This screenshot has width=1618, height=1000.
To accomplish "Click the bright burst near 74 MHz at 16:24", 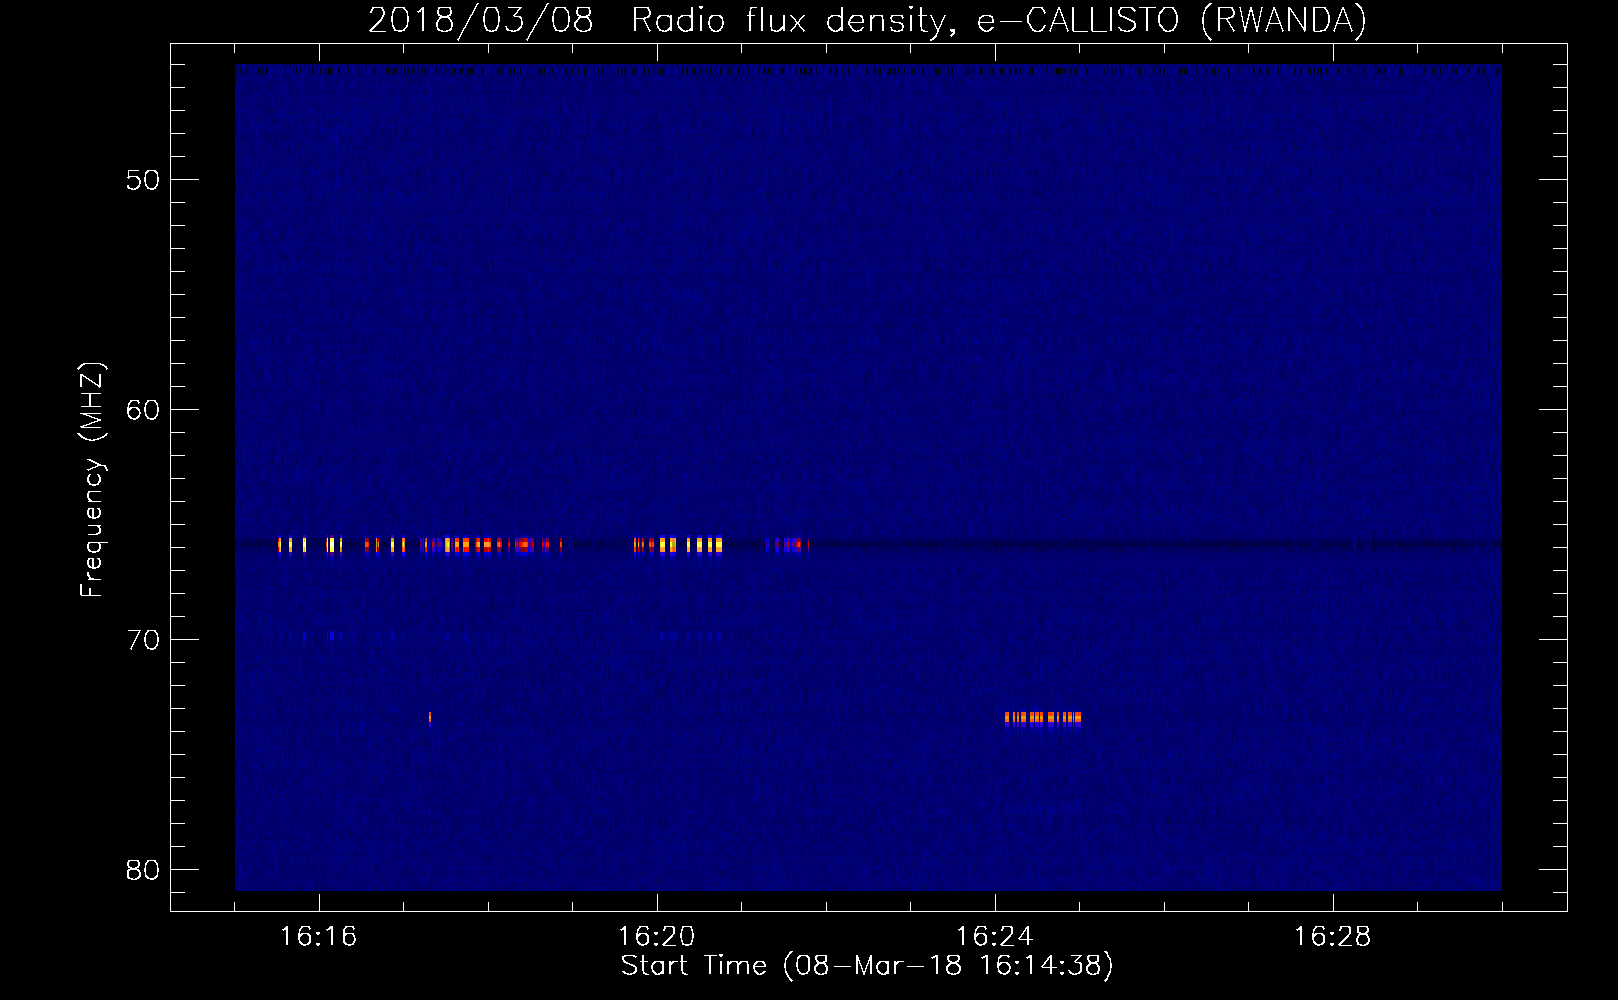I will tap(1043, 718).
